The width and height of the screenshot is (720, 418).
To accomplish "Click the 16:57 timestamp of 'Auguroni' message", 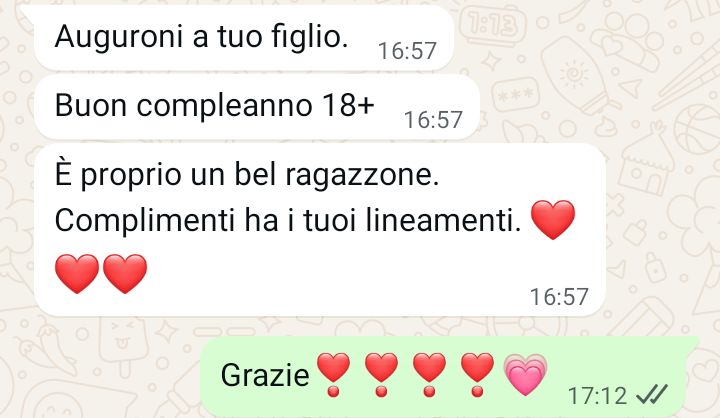I will 407,51.
